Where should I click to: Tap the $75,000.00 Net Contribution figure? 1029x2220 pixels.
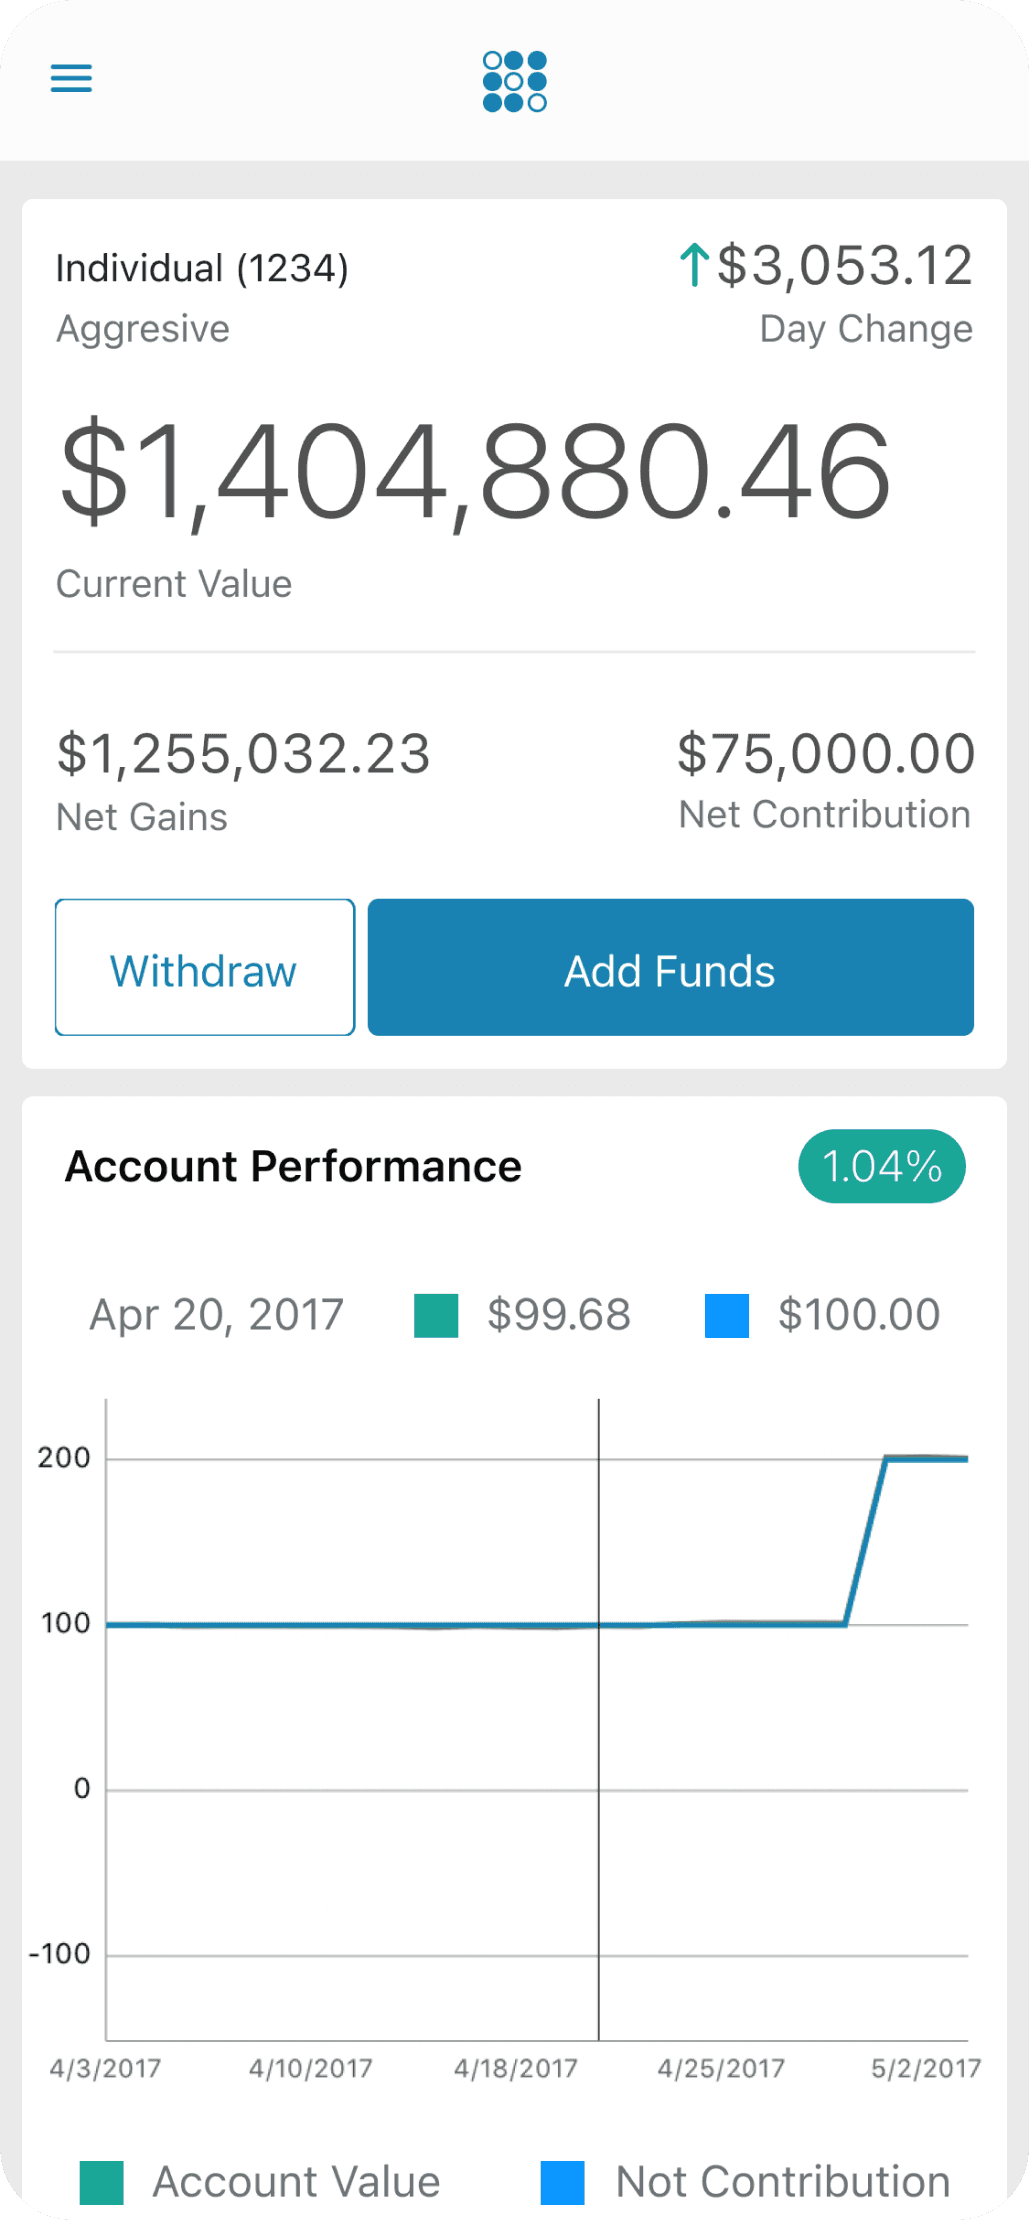pyautogui.click(x=826, y=753)
